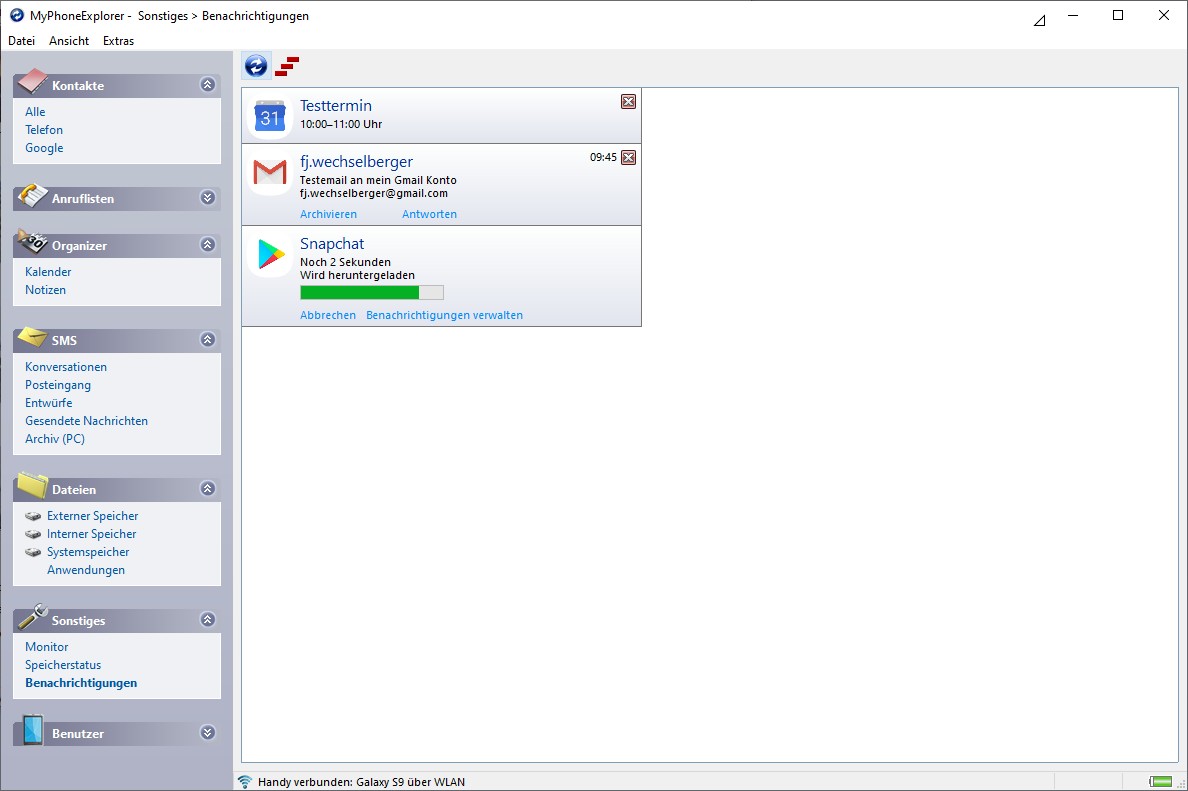Click status text 'Handy verbunden: Galaxy S9 über WLAN'
1188x791 pixels.
tap(361, 782)
